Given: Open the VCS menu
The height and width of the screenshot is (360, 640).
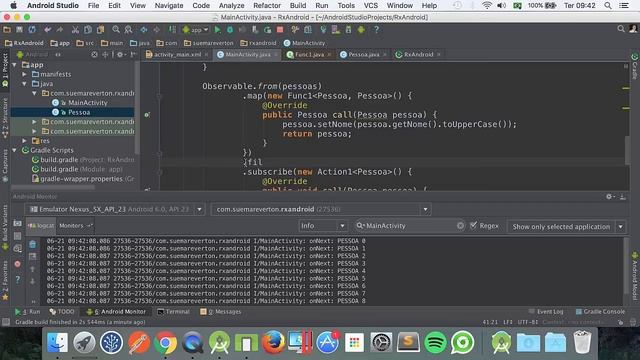Looking at the screenshot, I should click(371, 6).
